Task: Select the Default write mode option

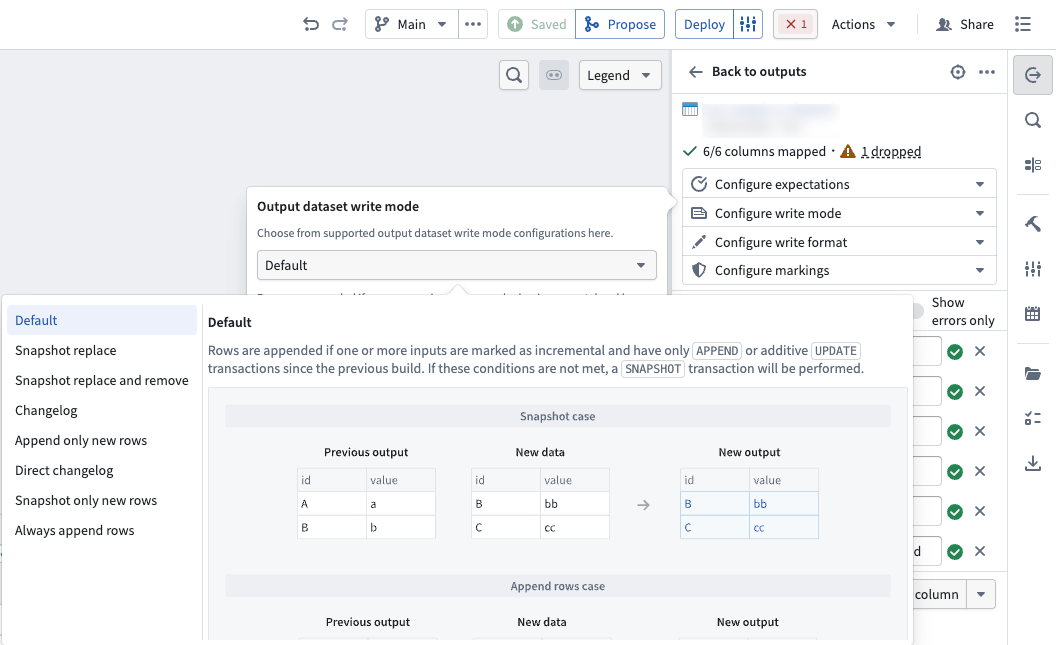Action: (x=102, y=320)
